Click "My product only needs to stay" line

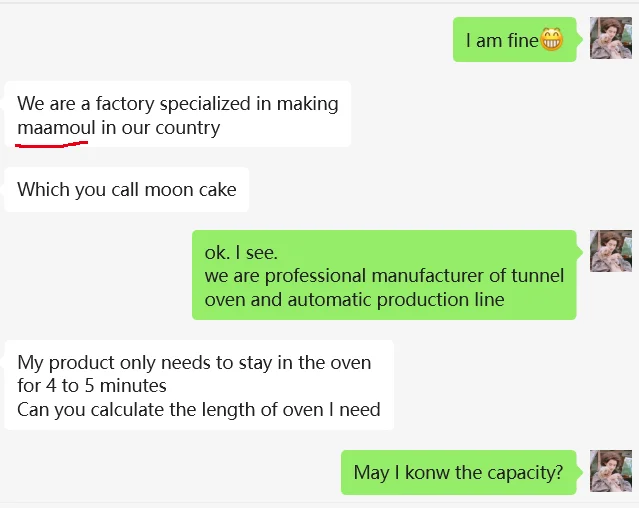[194, 363]
